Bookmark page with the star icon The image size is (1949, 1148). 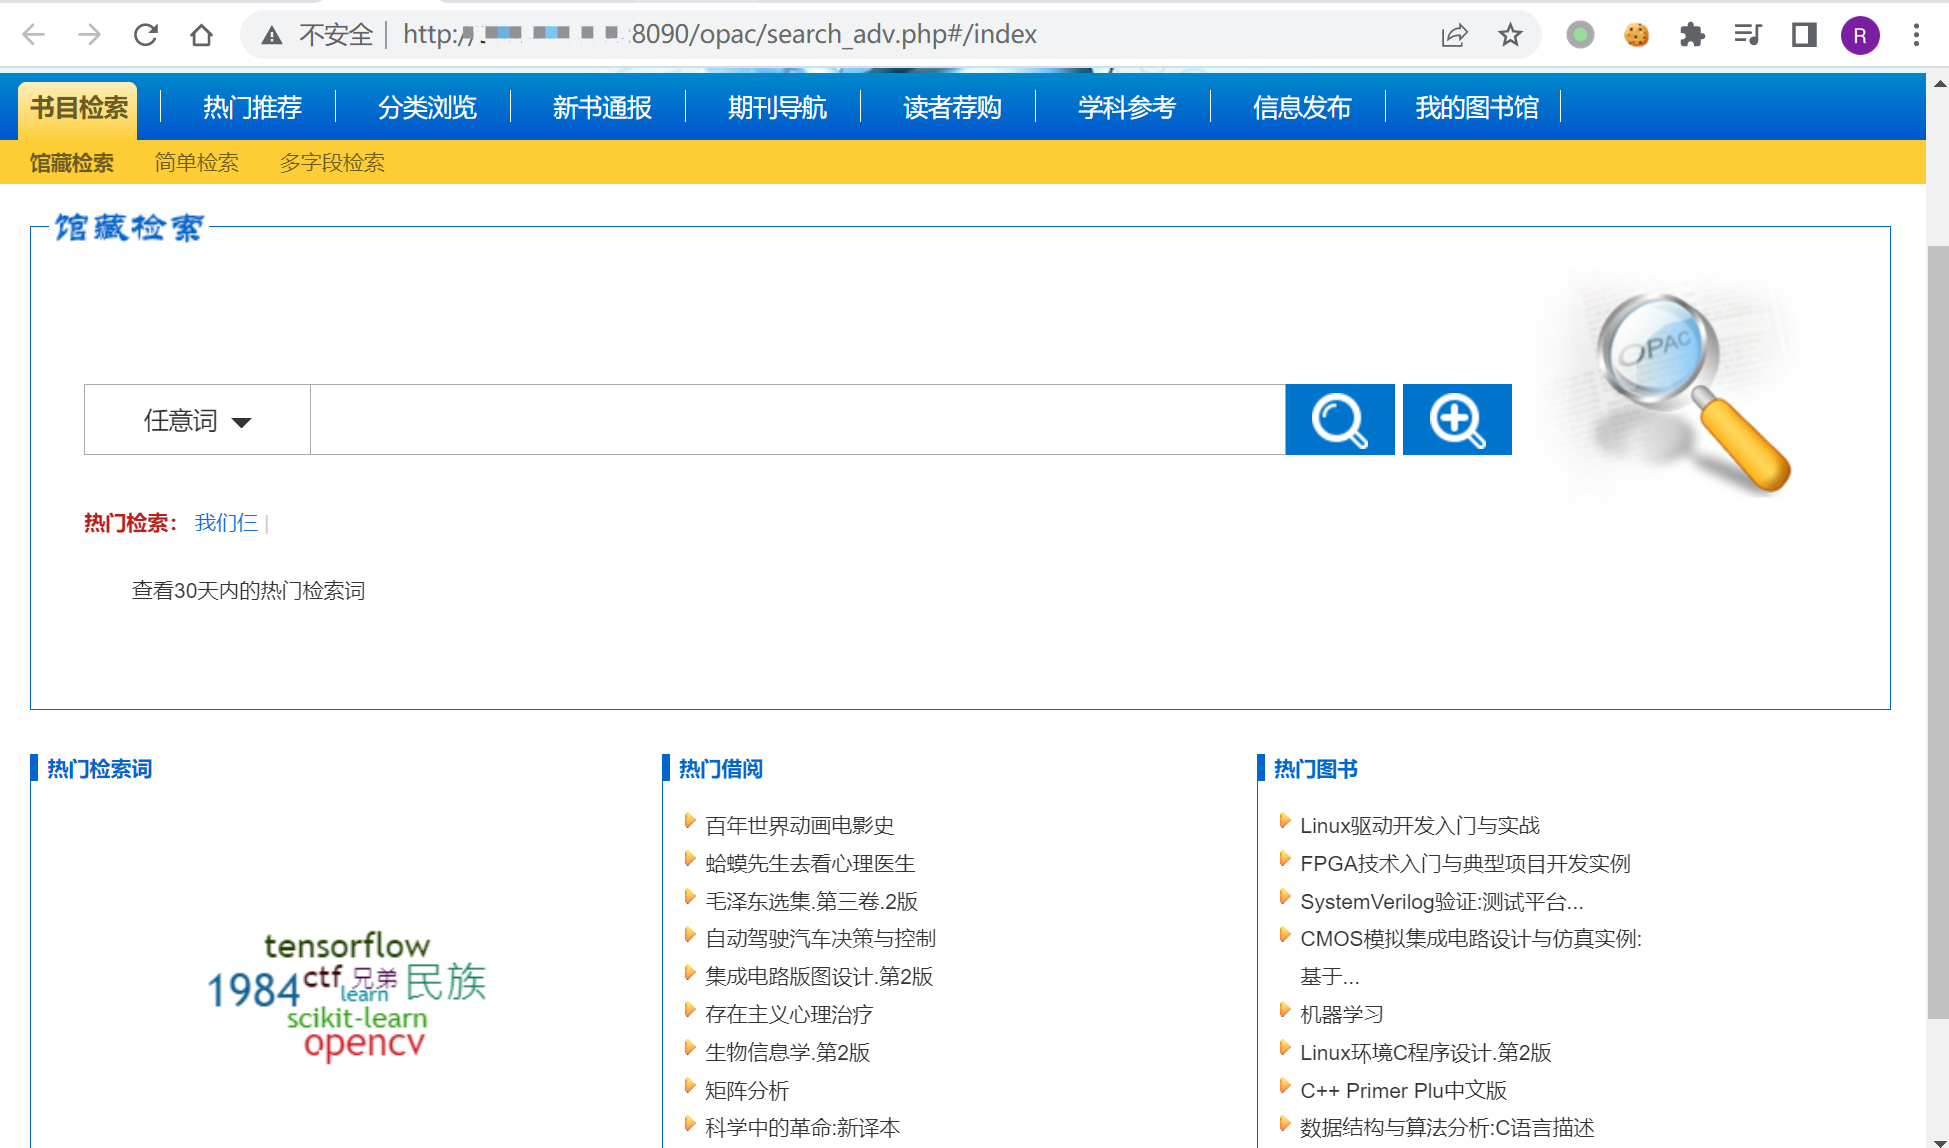(1509, 35)
